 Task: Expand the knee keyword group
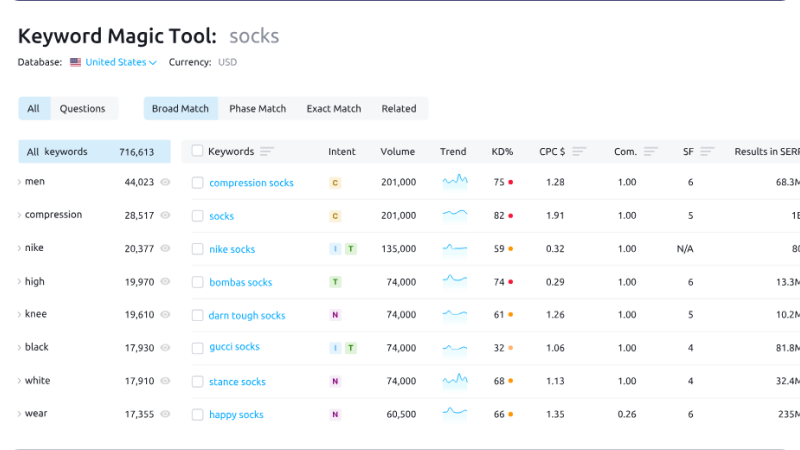pyautogui.click(x=19, y=314)
